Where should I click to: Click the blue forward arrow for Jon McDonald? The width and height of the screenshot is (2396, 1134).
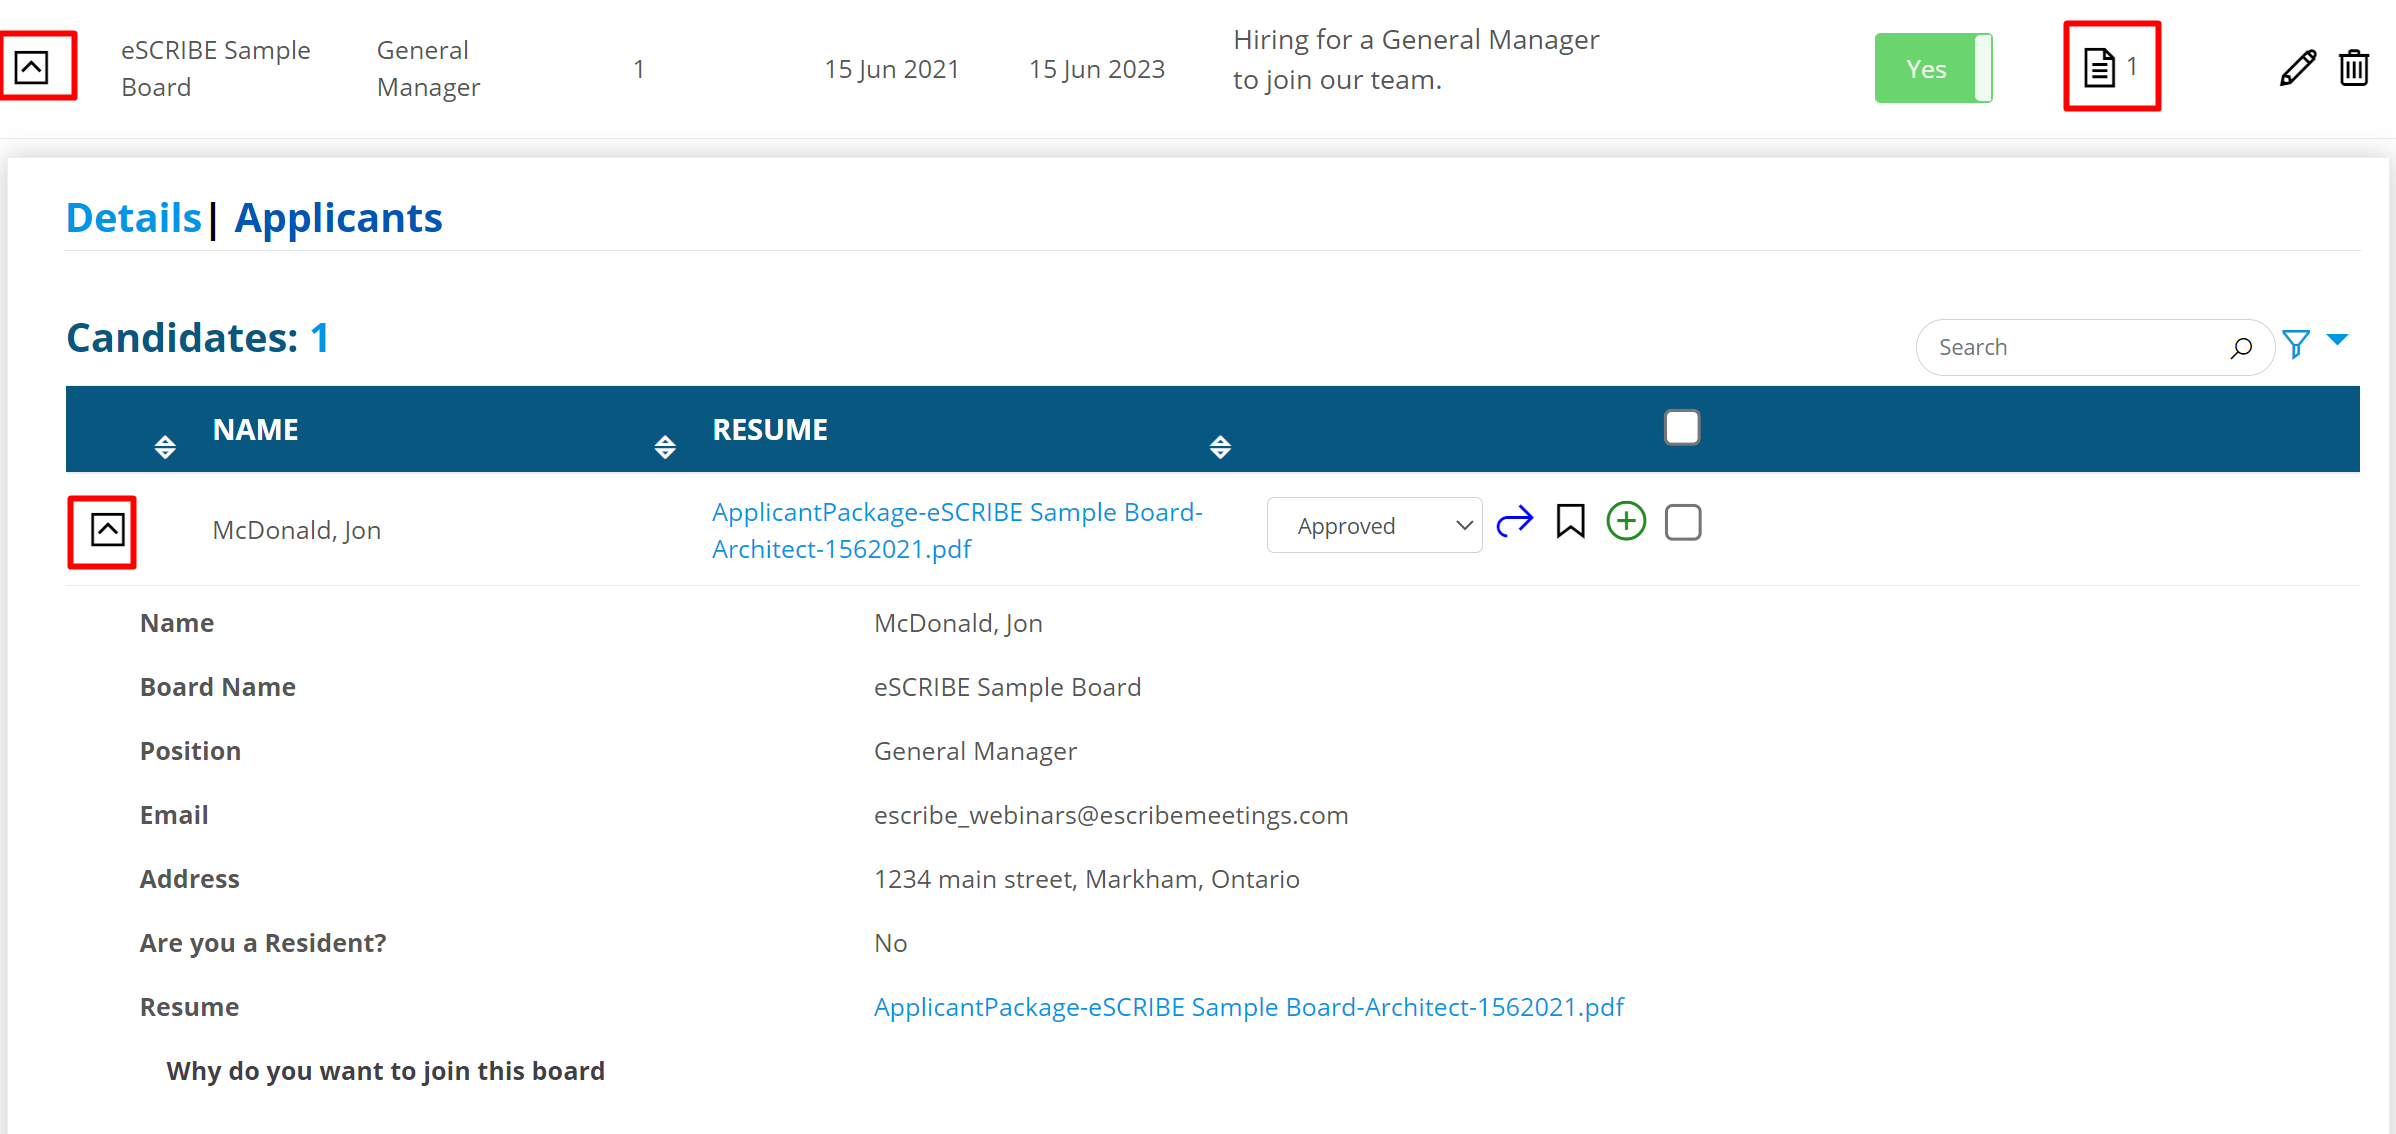(x=1514, y=522)
